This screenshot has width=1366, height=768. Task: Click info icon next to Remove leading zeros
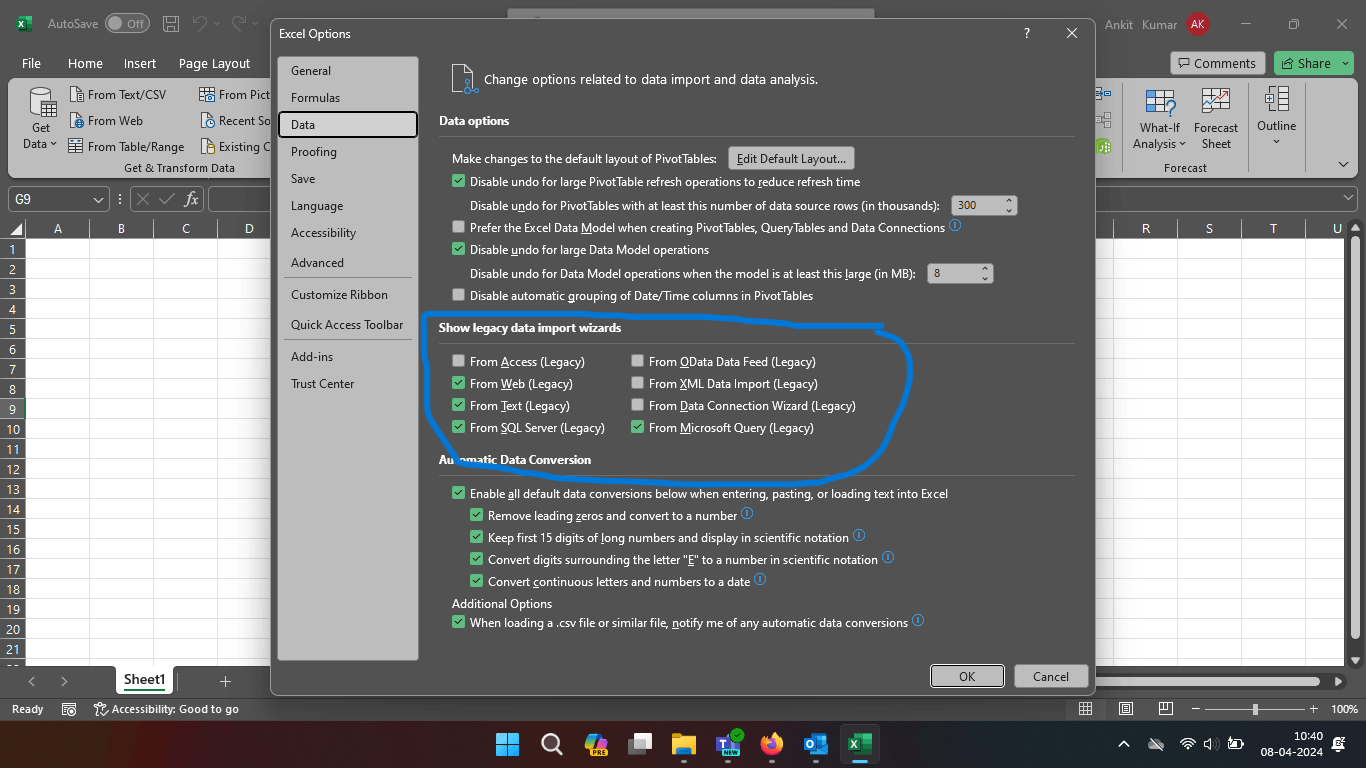pyautogui.click(x=747, y=514)
